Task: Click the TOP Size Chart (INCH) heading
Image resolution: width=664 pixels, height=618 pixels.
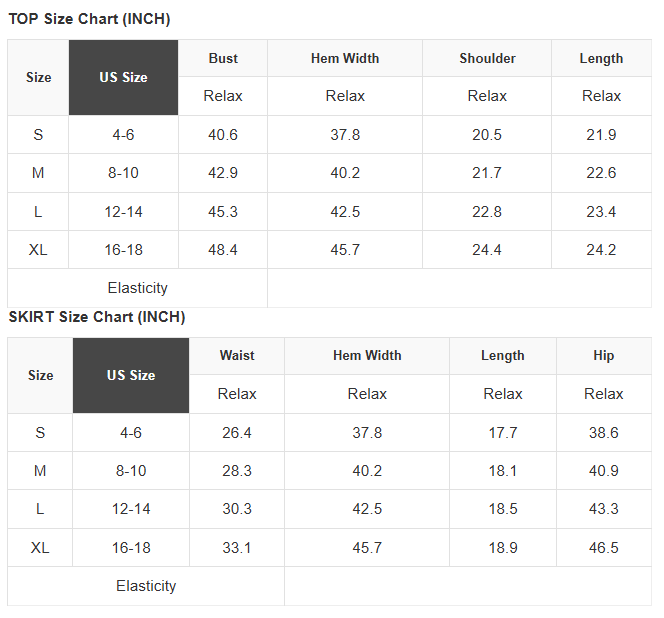Action: (x=89, y=19)
